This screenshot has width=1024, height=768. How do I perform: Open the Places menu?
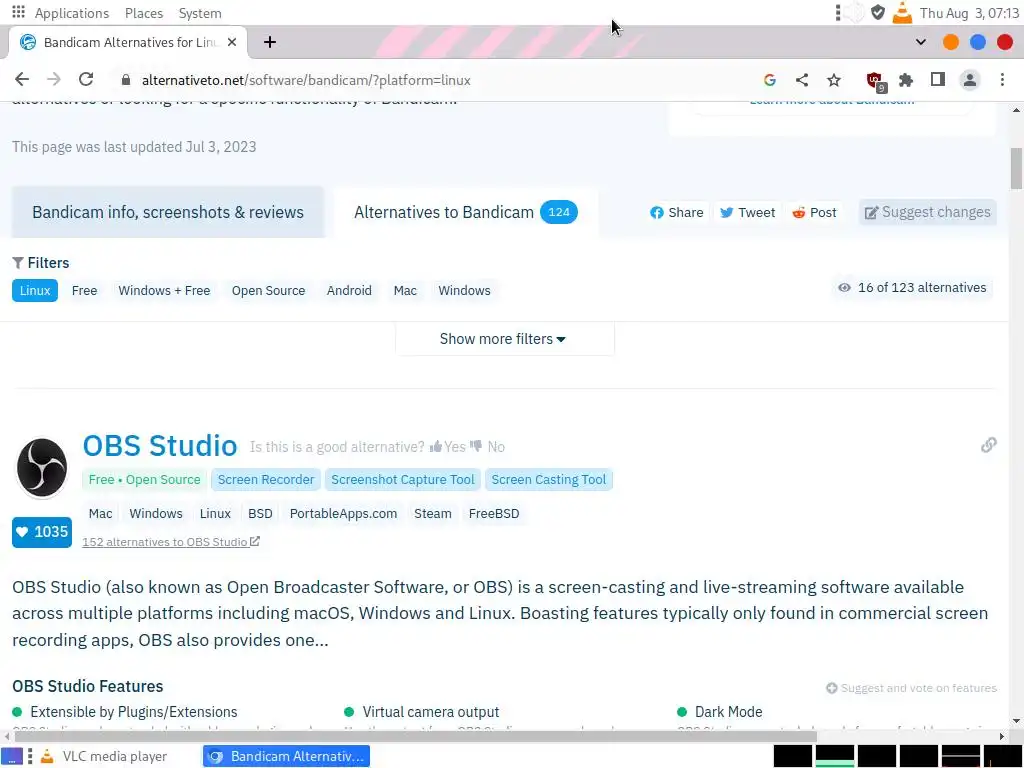(144, 13)
